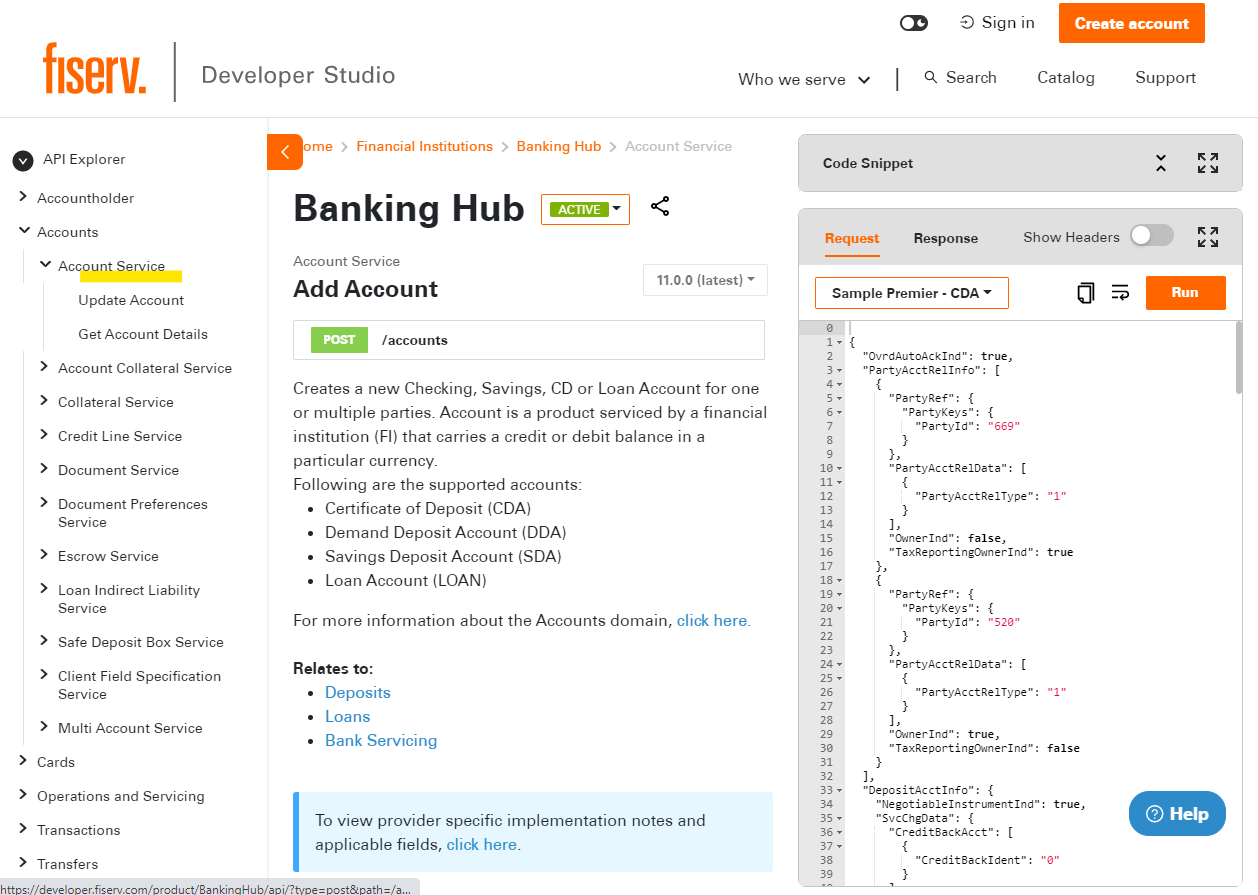Expand Escrow Service node
The height and width of the screenshot is (895, 1258).
[44, 555]
